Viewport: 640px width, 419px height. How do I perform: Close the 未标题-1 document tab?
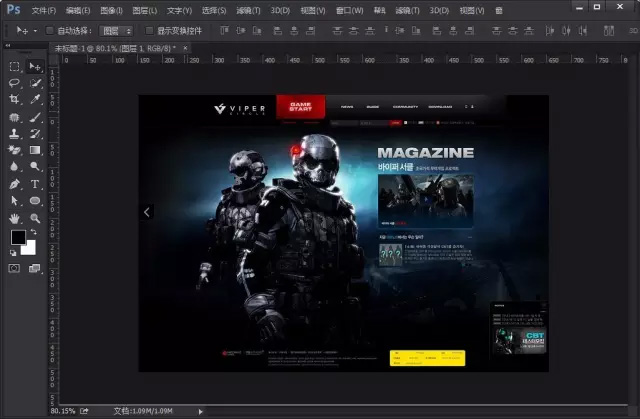tap(185, 48)
